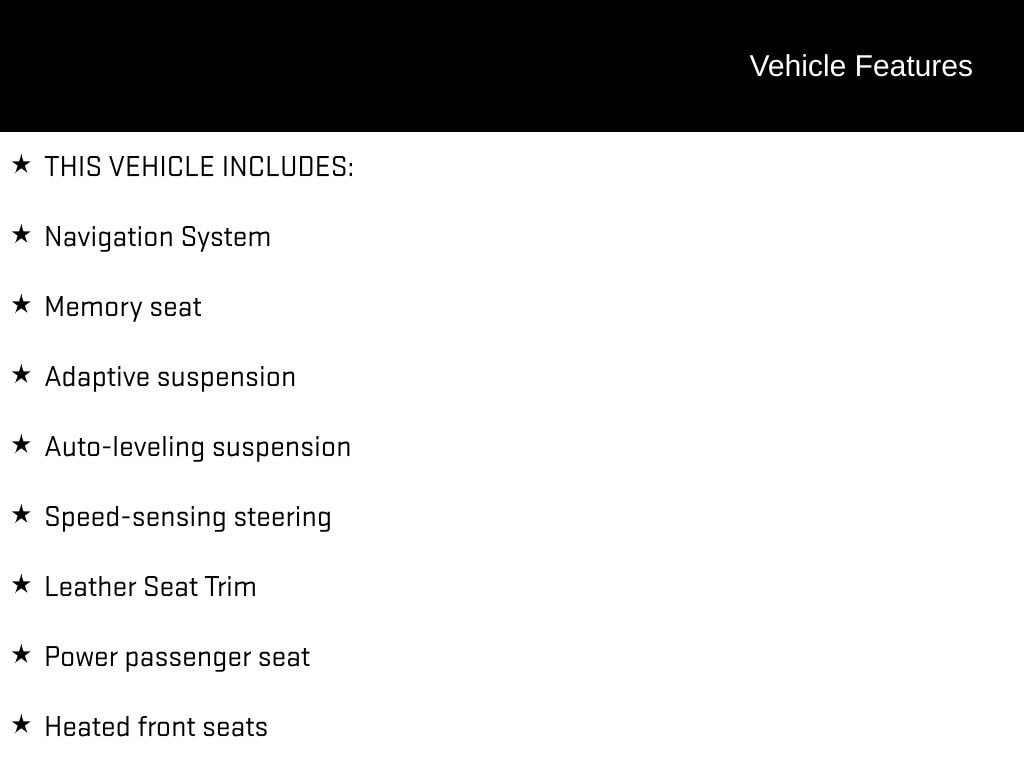Click the THIS VEHICLE INCLUDES heading text

tap(199, 167)
